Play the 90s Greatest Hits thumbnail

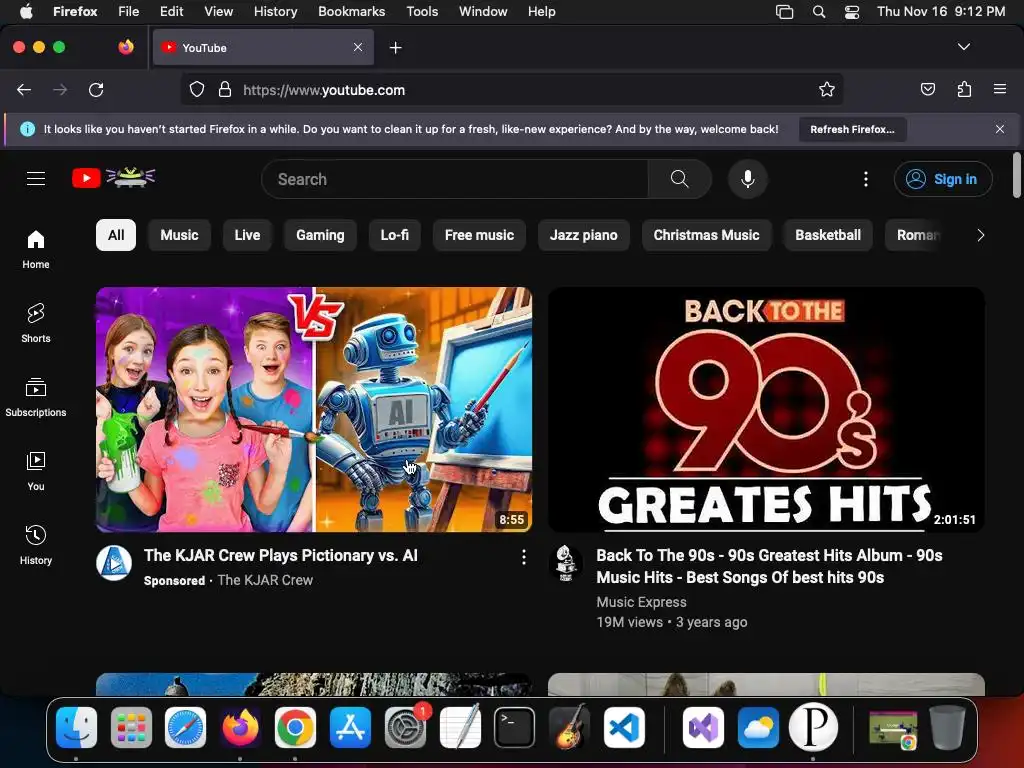(x=766, y=409)
